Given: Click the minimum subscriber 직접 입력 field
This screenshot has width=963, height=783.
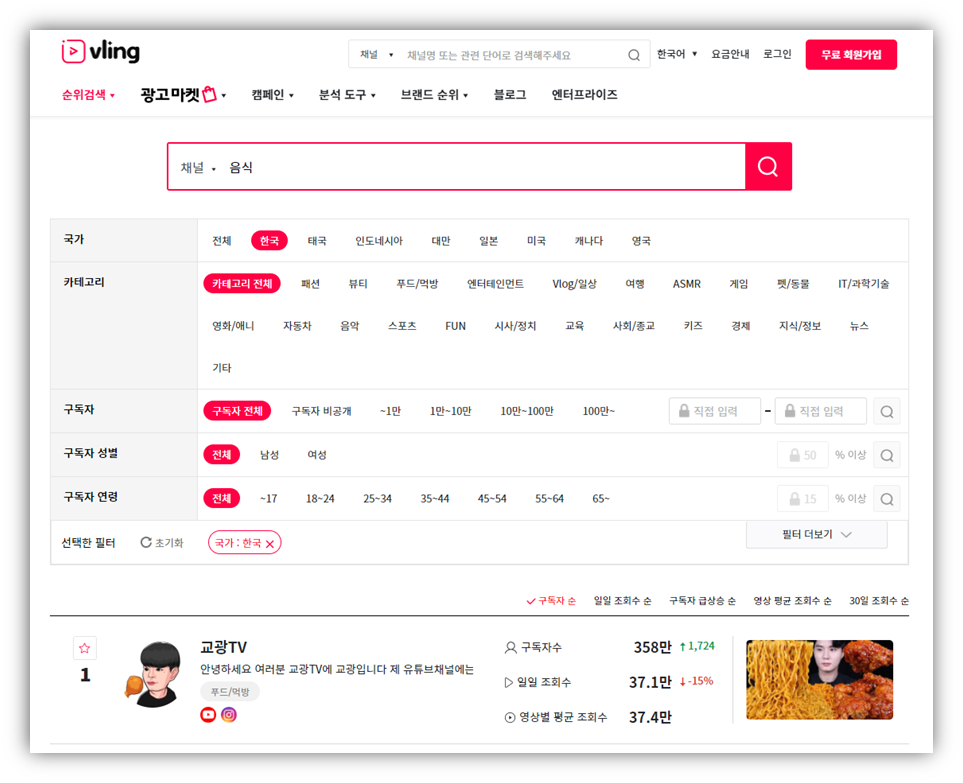Looking at the screenshot, I should point(715,411).
